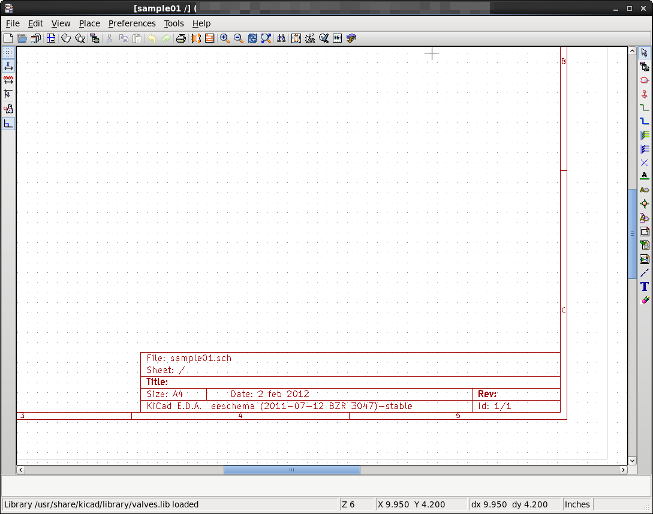Image resolution: width=653 pixels, height=514 pixels.
Task: Select hierarchical label tool
Action: (644, 217)
